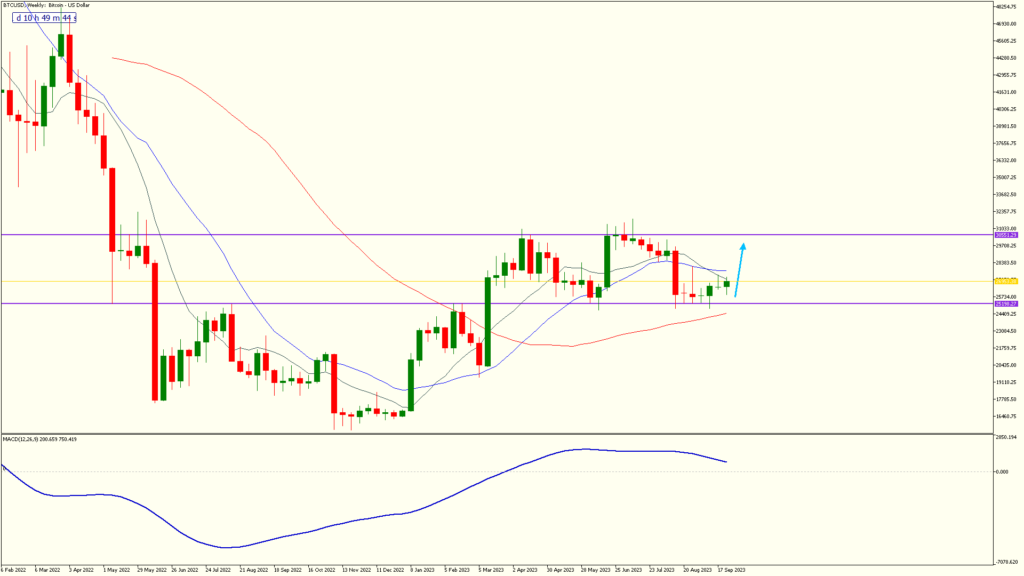Click the 31033.00 price scale value

pyautogui.click(x=1005, y=228)
